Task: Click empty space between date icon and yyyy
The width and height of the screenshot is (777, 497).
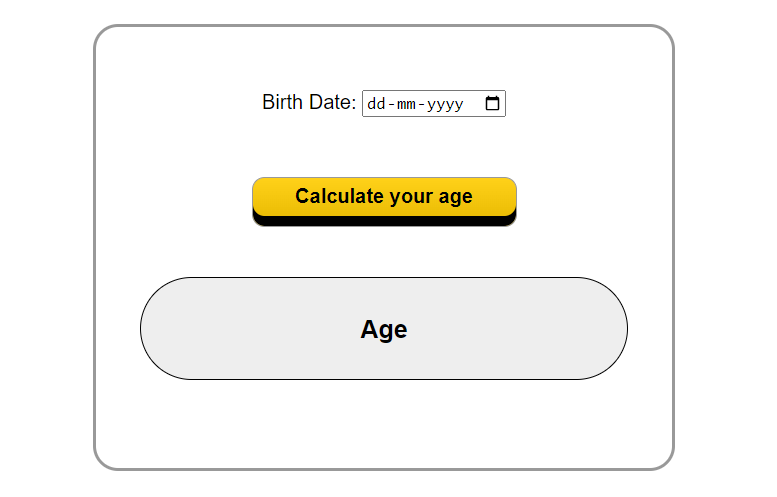Action: pyautogui.click(x=474, y=104)
